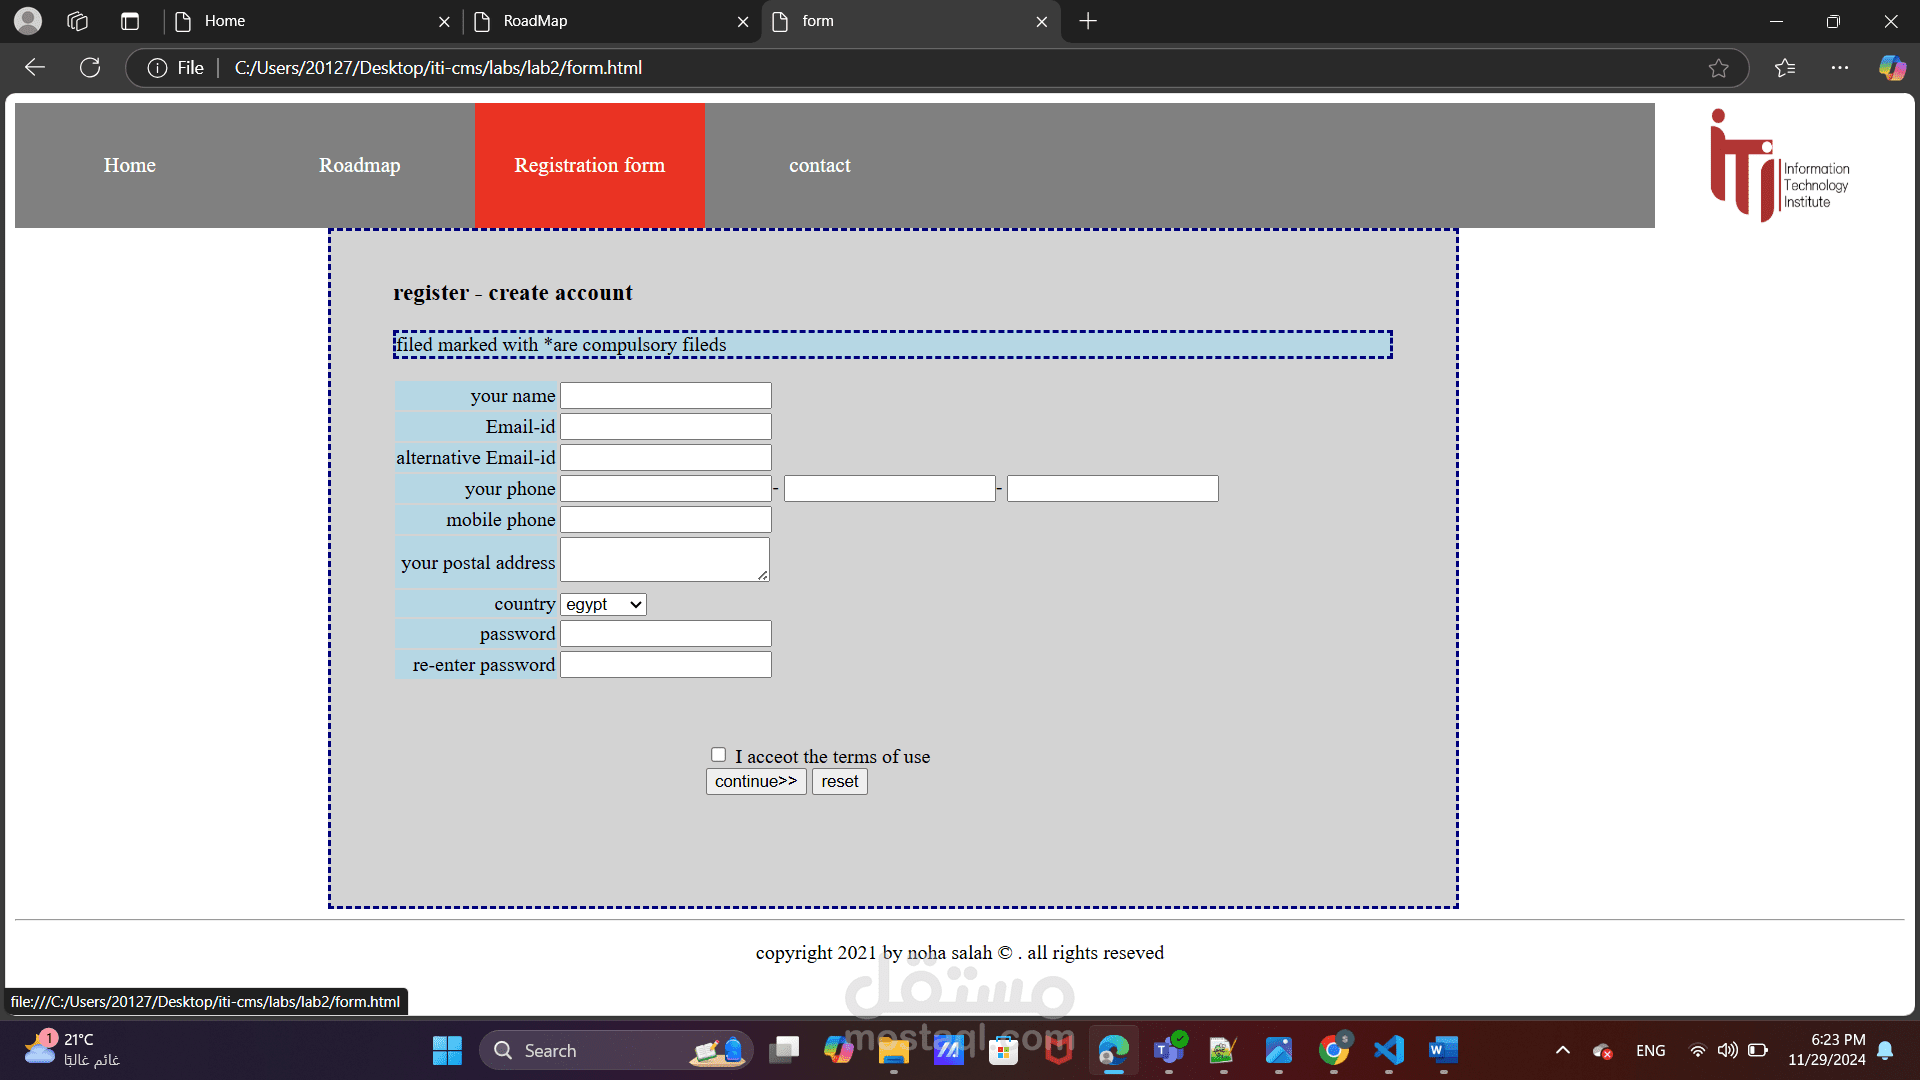Open Visual Studio Code from taskbar

pos(1389,1050)
